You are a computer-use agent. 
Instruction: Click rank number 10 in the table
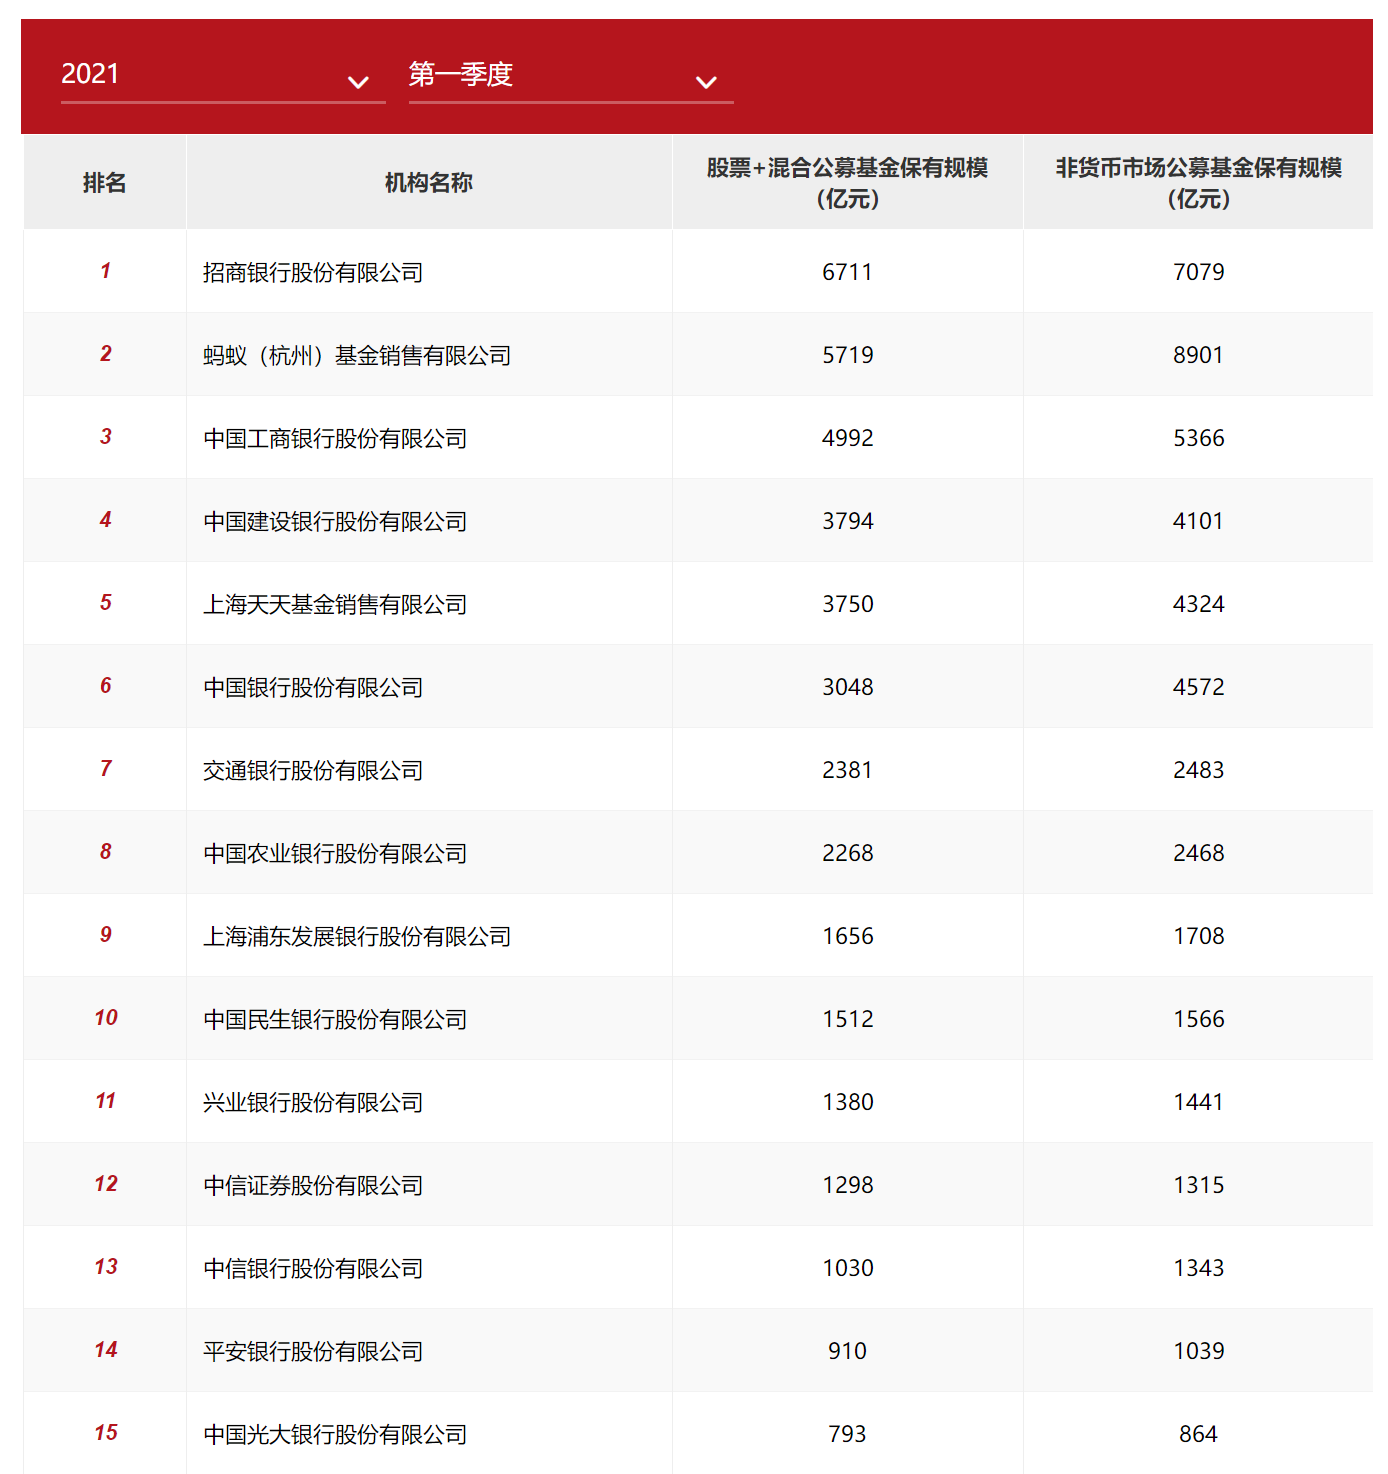pyautogui.click(x=106, y=1018)
